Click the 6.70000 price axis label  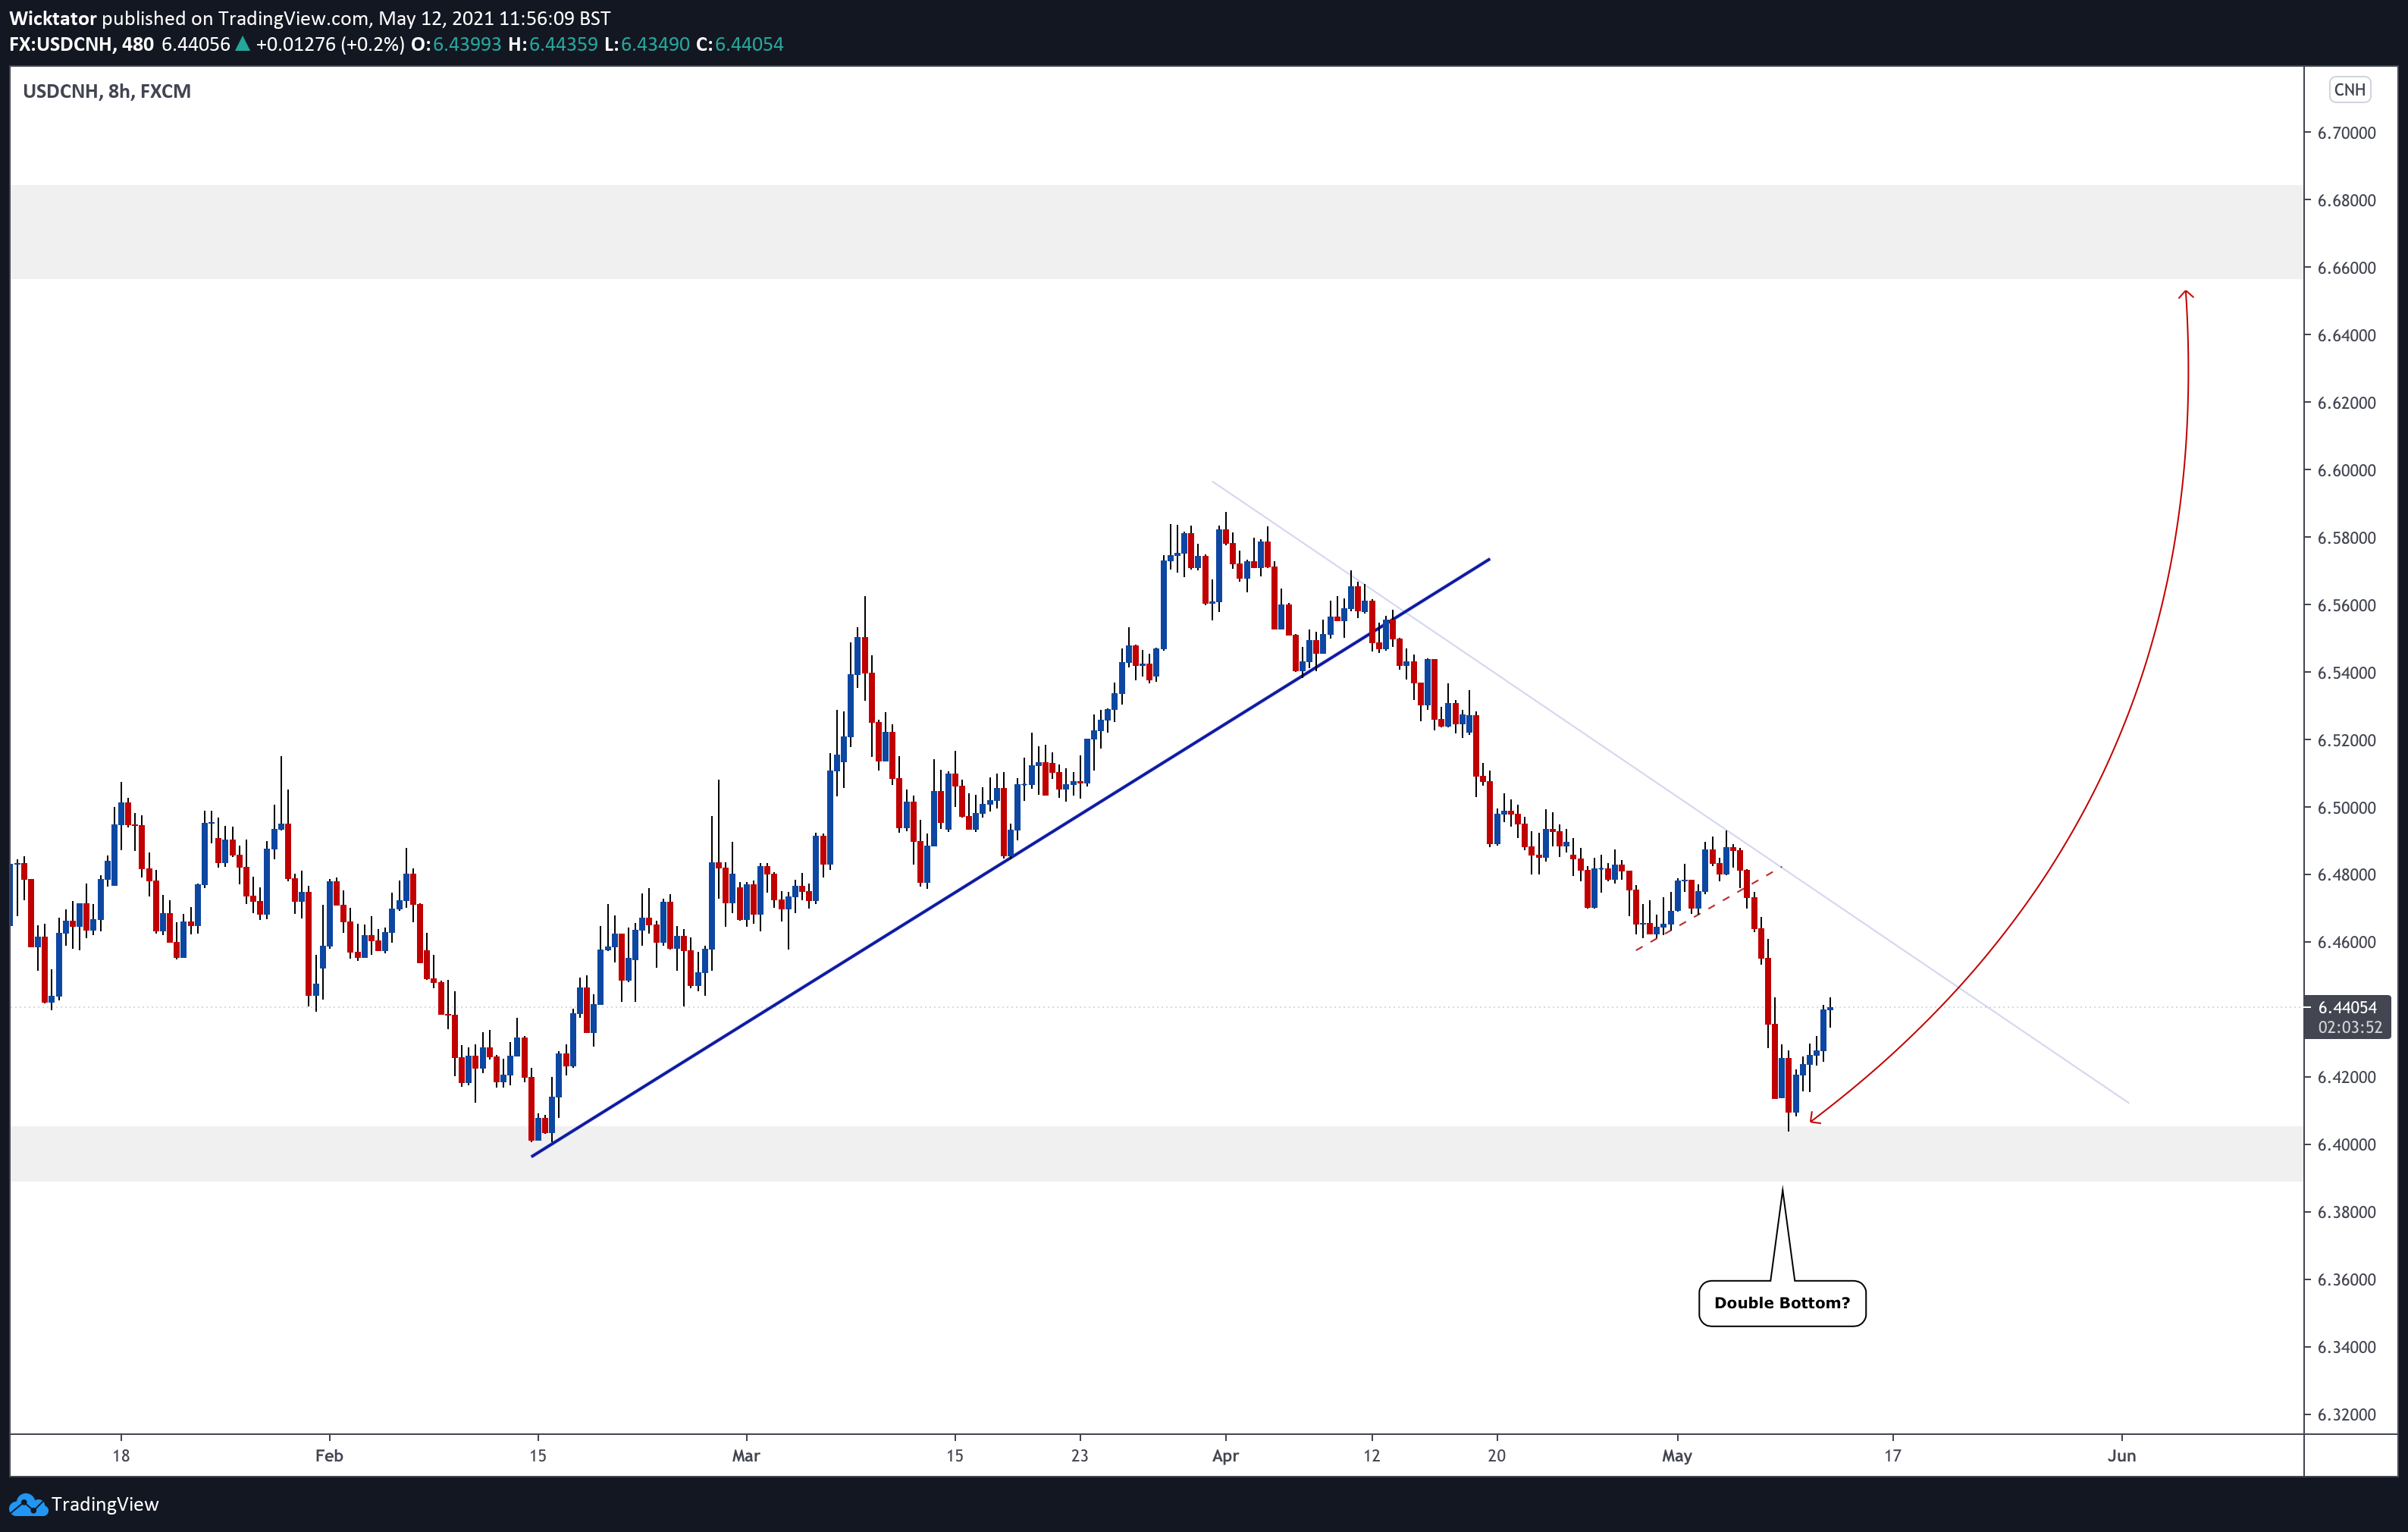[x=2346, y=133]
